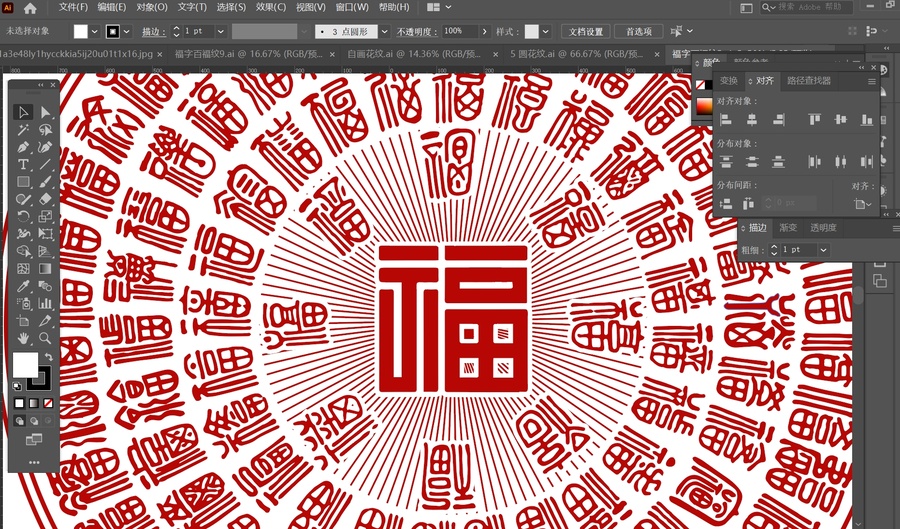Select the Slice tool
Screen dimensions: 900x529
(45, 321)
